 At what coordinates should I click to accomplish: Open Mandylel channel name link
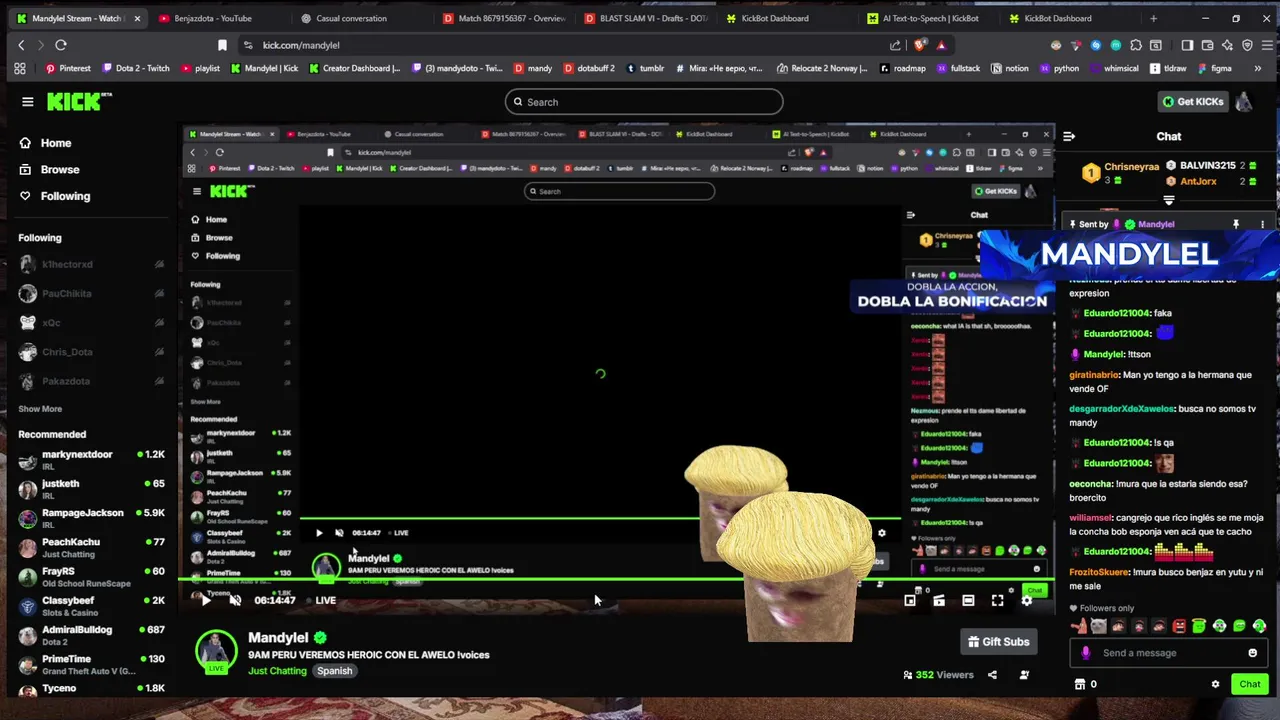(278, 637)
